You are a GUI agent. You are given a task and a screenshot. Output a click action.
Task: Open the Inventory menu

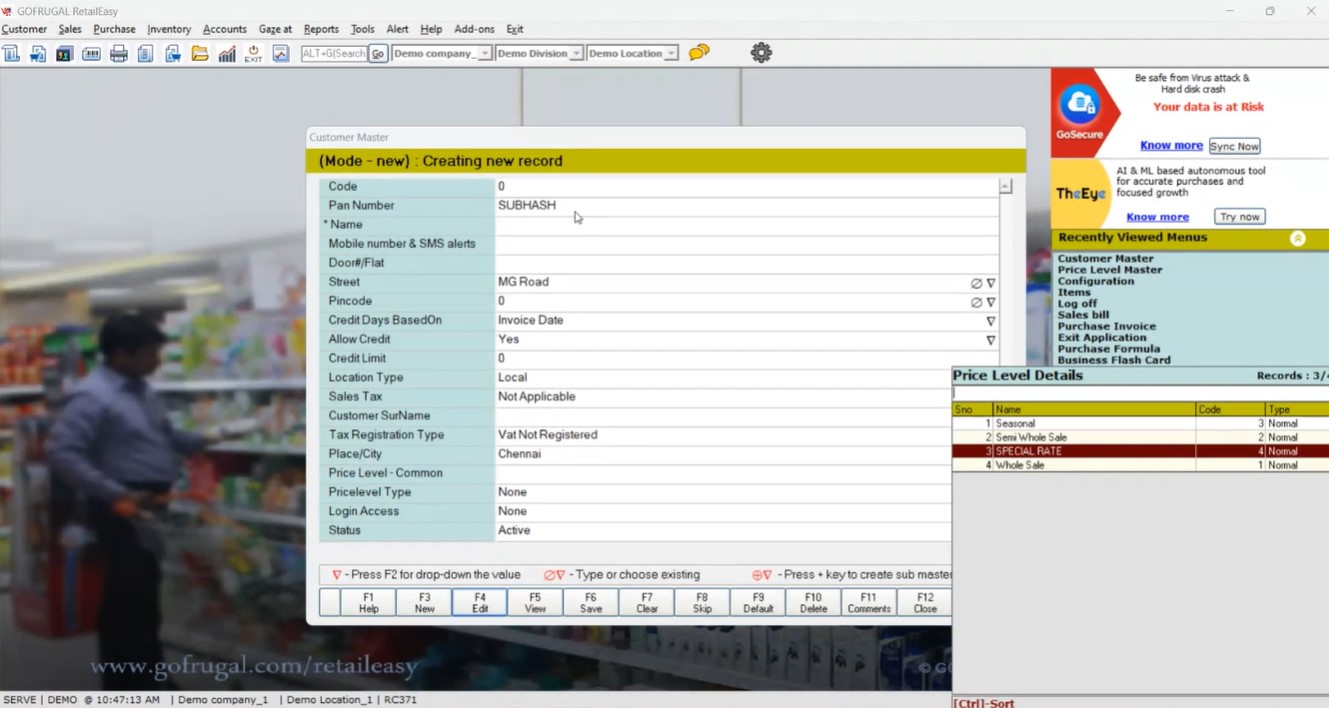coord(169,29)
